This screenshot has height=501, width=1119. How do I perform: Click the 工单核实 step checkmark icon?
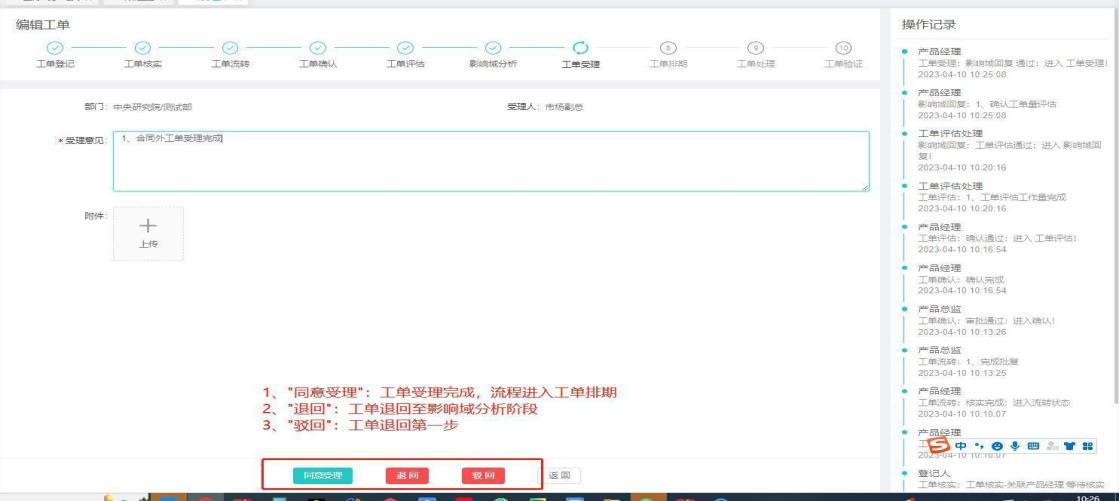(143, 47)
